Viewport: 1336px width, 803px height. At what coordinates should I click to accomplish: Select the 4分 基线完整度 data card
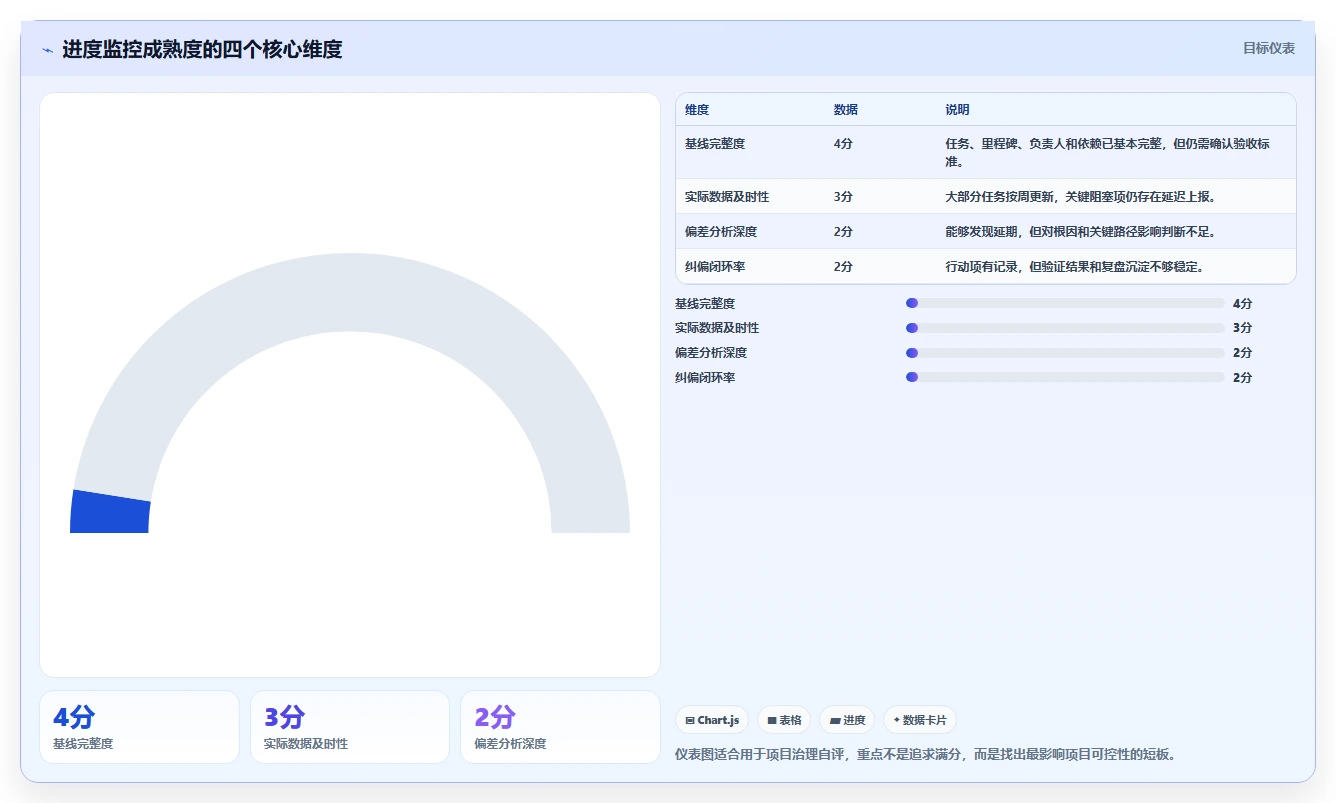139,727
